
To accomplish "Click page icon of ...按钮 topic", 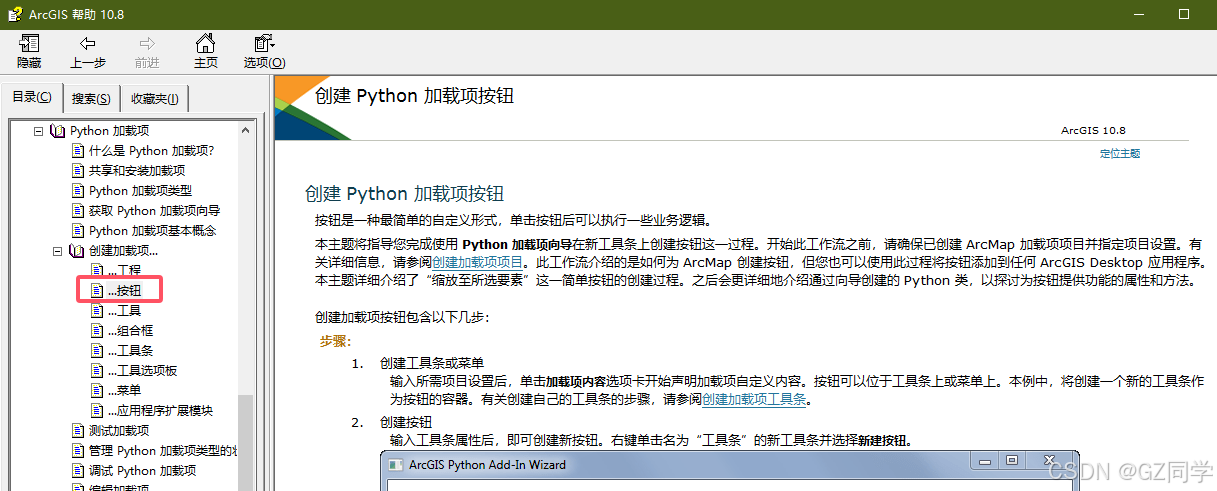I will pyautogui.click(x=97, y=291).
